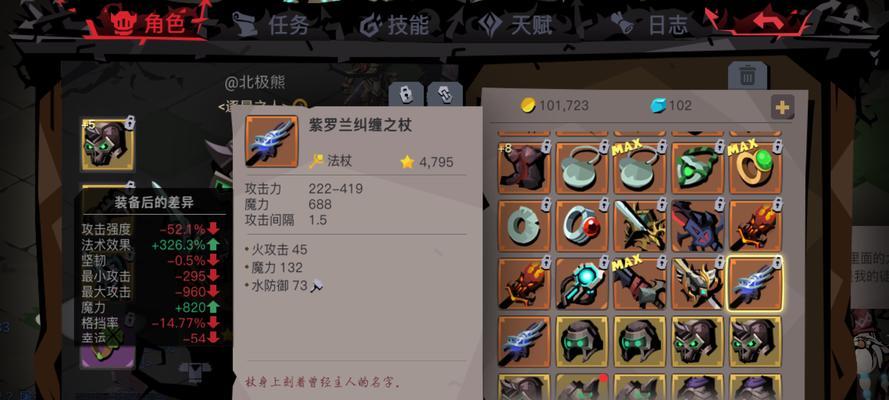The width and height of the screenshot is (889, 400).
Task: Toggle the chain link icon above tooltip
Action: [x=444, y=94]
